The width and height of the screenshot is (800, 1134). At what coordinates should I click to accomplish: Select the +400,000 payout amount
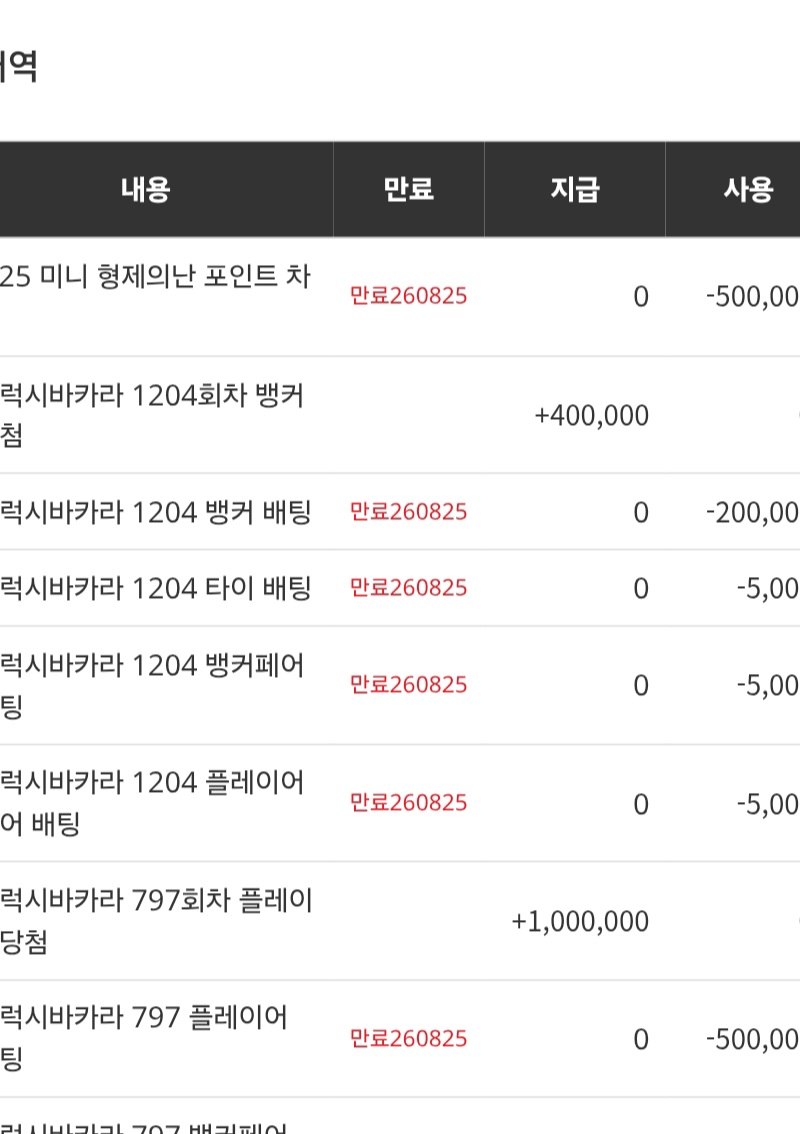pyautogui.click(x=591, y=416)
